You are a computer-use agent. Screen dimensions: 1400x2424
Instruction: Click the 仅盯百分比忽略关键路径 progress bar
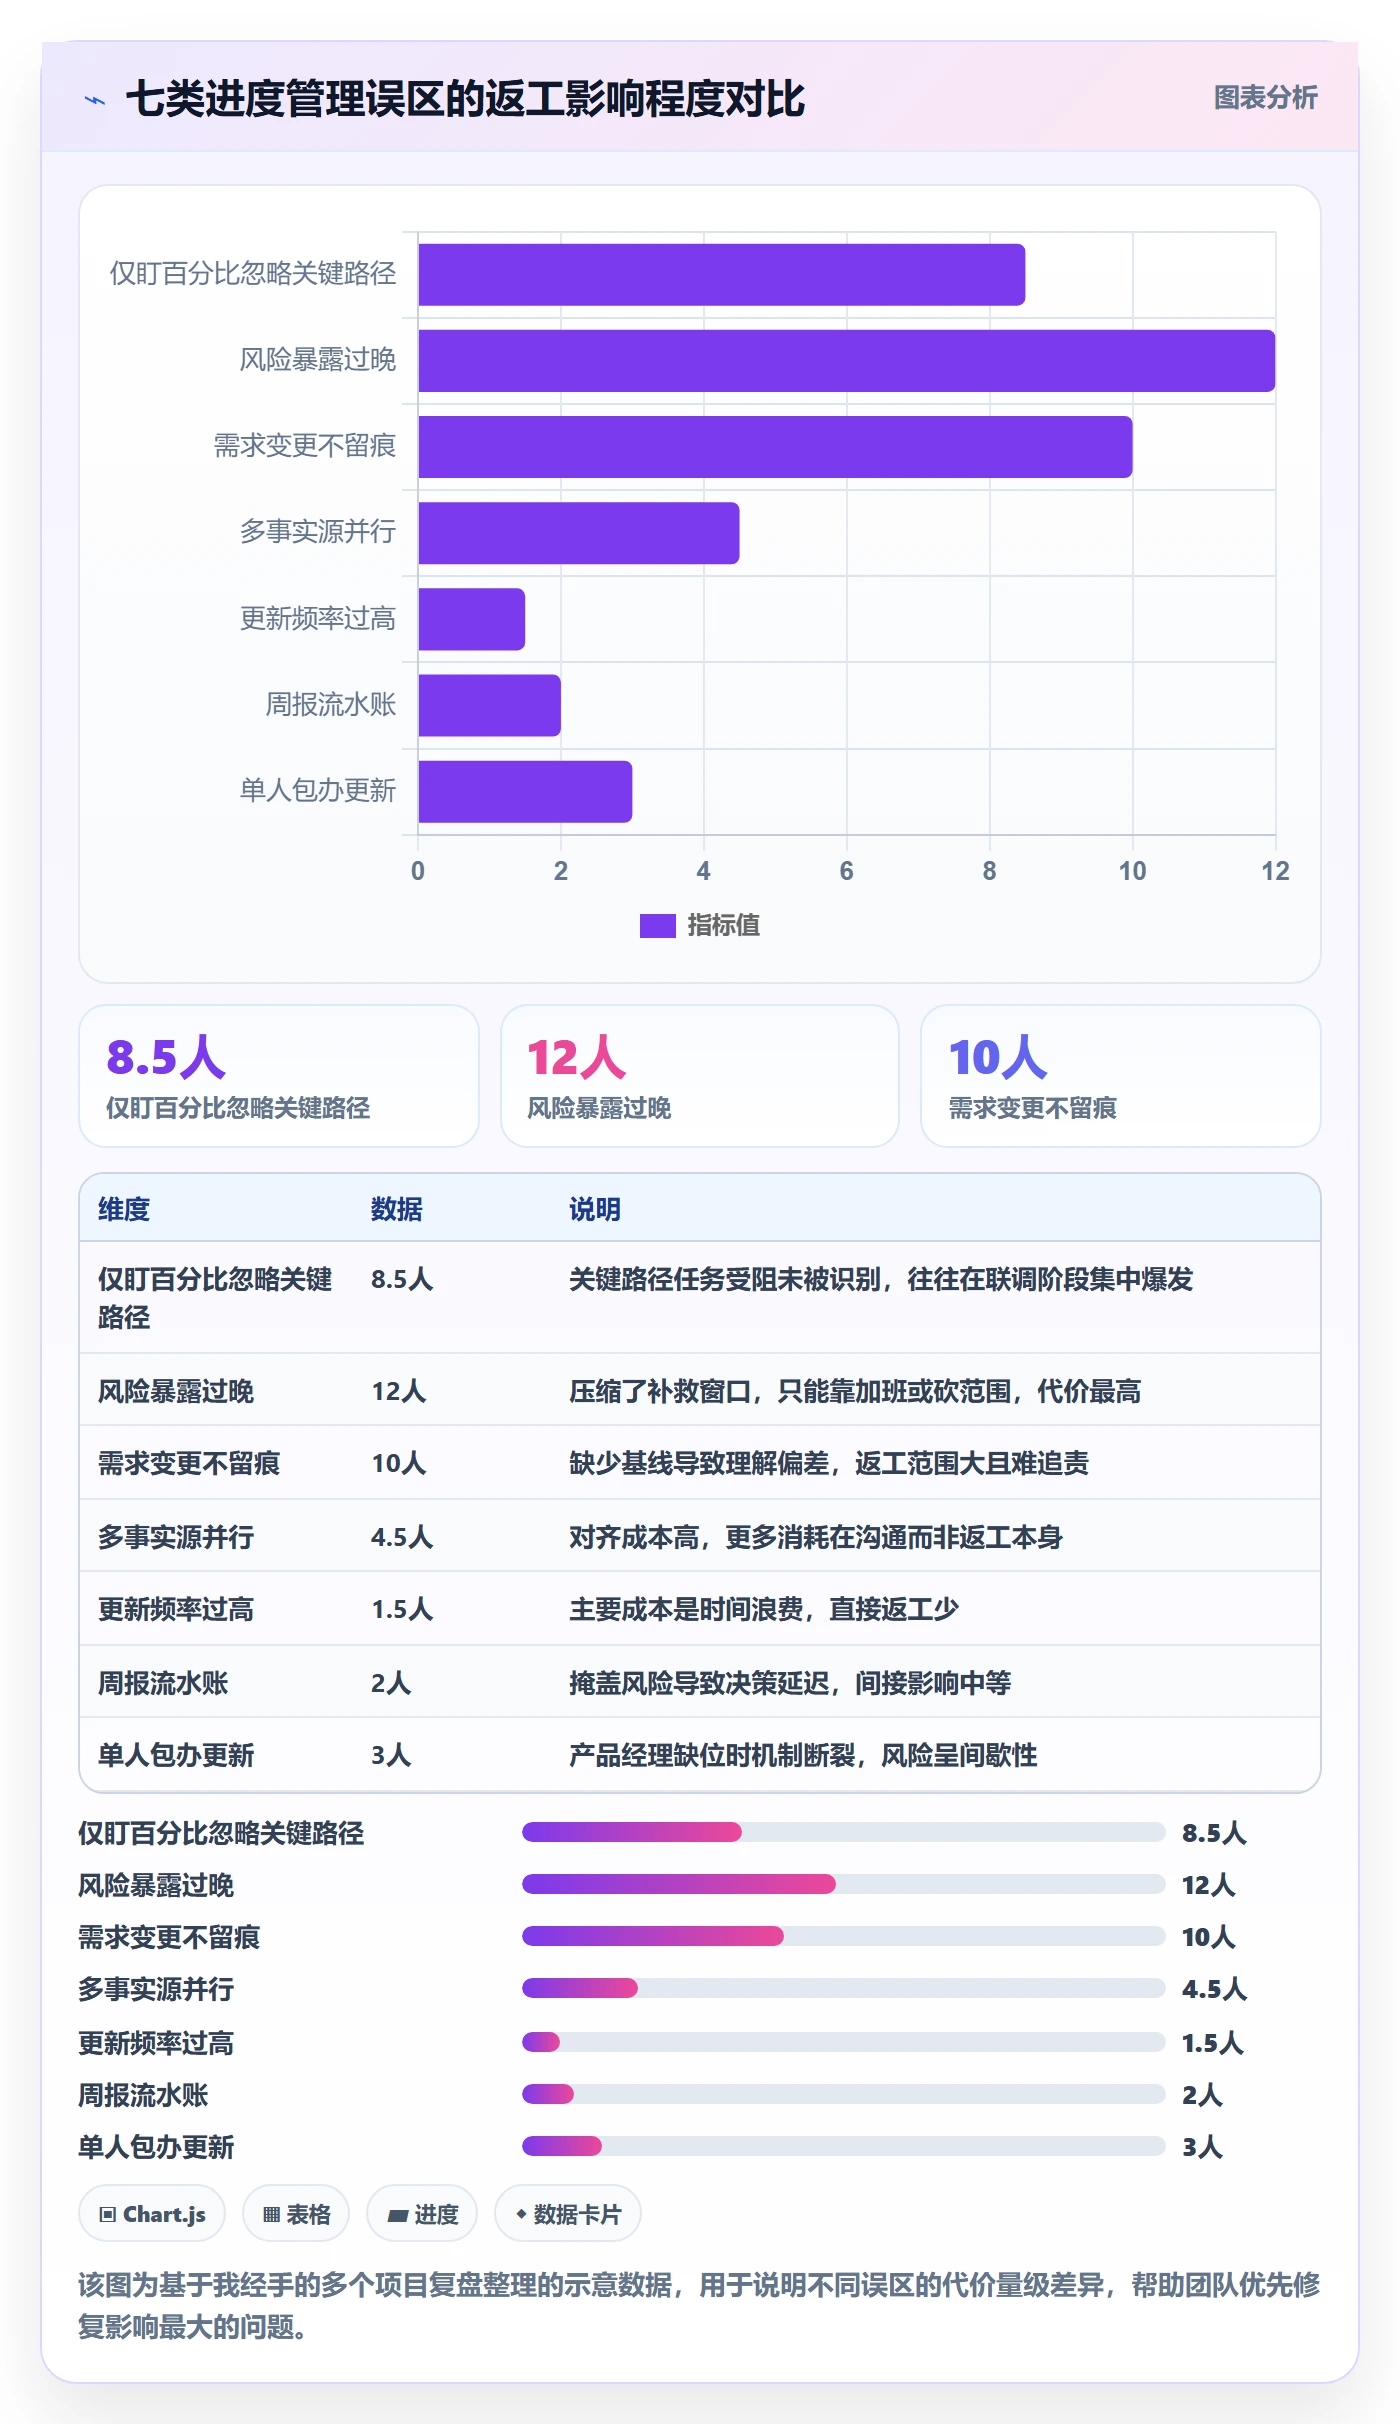click(843, 1832)
